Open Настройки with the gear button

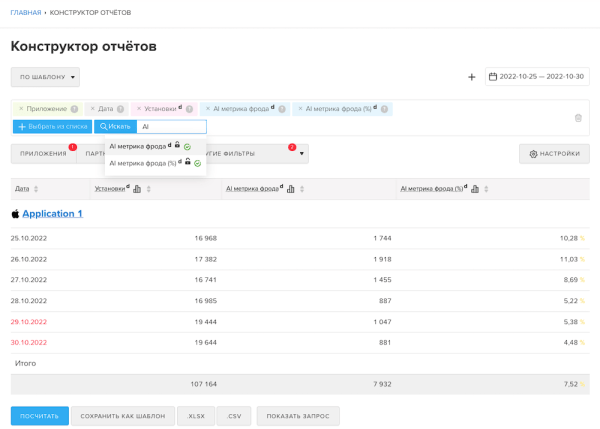pos(554,154)
